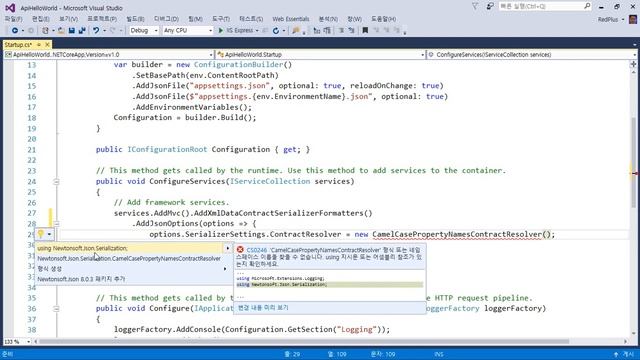Click the split editor handle above scrollbar
The image size is (640, 360).
point(633,64)
